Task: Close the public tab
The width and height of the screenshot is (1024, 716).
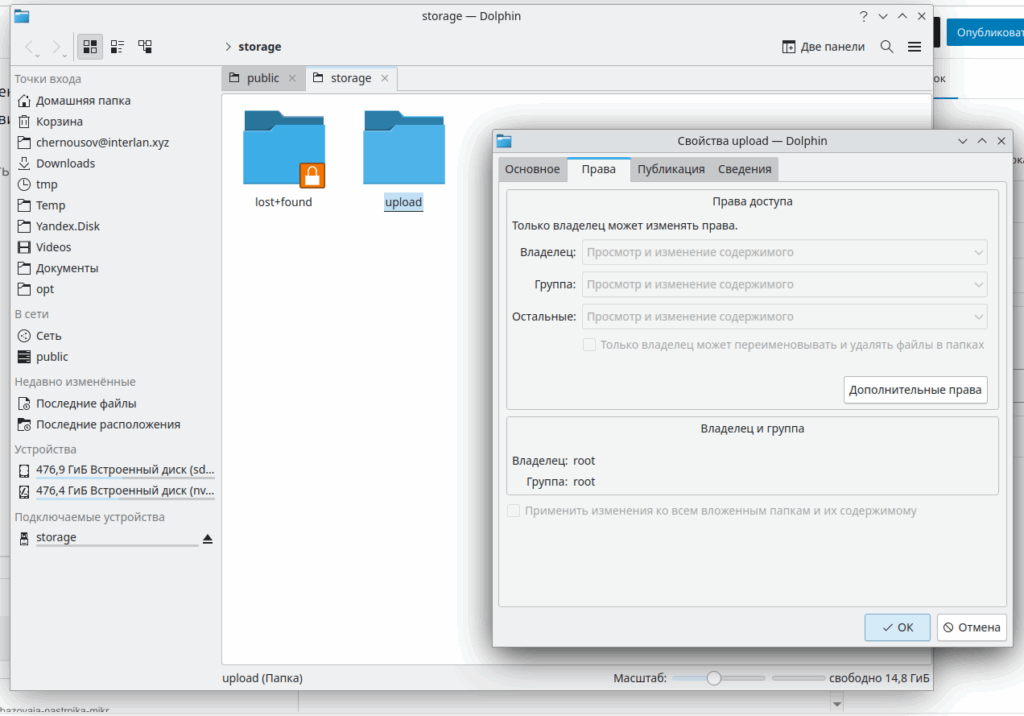Action: tap(292, 78)
